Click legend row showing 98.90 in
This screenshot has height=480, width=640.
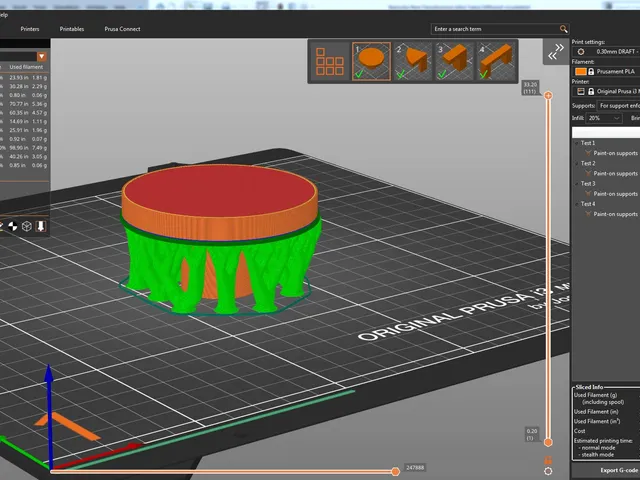coord(24,148)
